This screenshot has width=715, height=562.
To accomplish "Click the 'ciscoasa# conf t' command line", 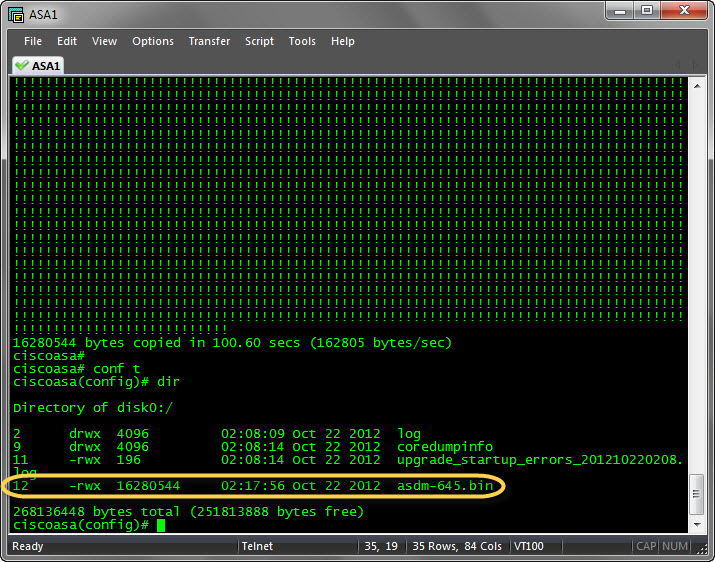I will tap(77, 369).
